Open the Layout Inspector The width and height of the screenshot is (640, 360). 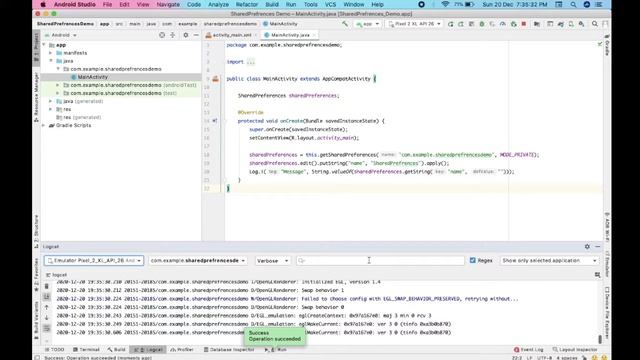[574, 350]
